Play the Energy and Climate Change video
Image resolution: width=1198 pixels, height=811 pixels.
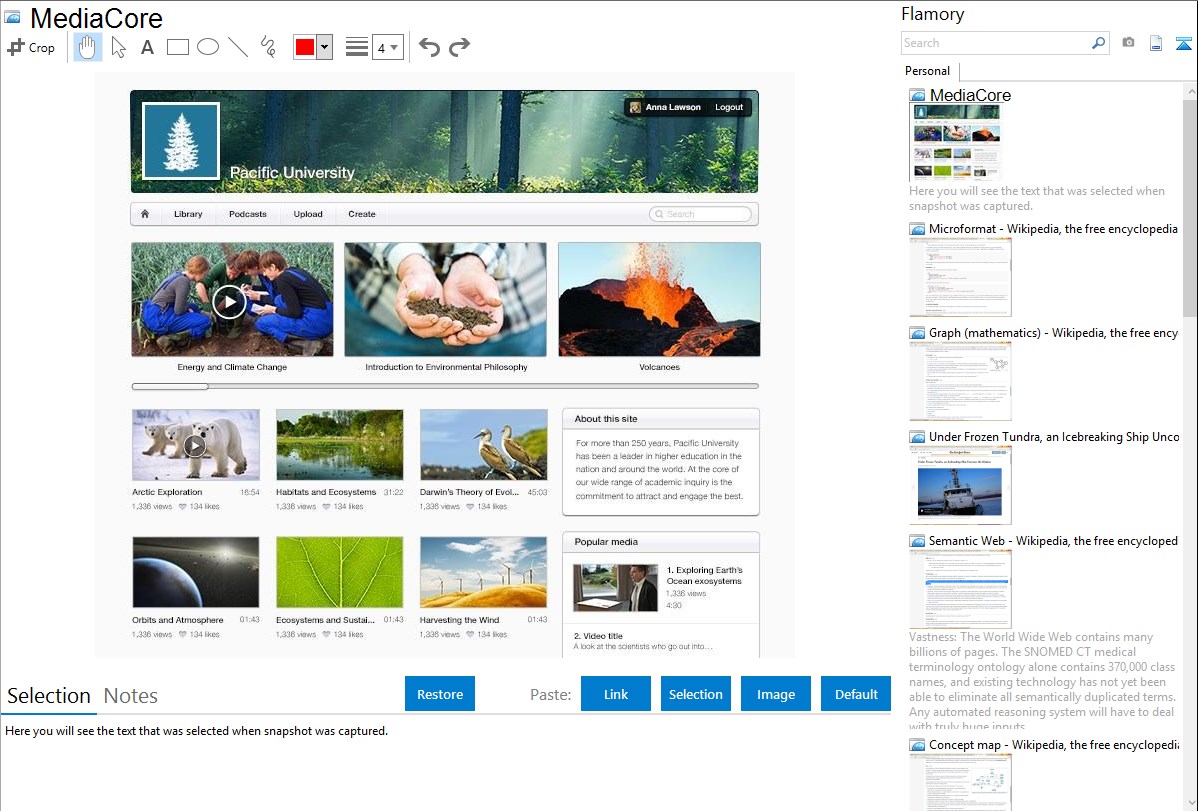(229, 301)
